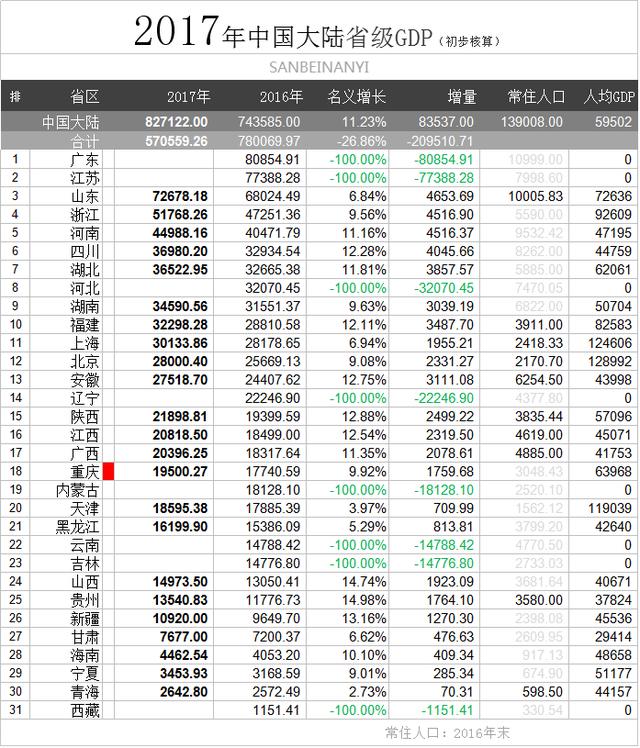This screenshot has height=748, width=640.
Task: Select the 湖南 province cell
Action: 84,306
